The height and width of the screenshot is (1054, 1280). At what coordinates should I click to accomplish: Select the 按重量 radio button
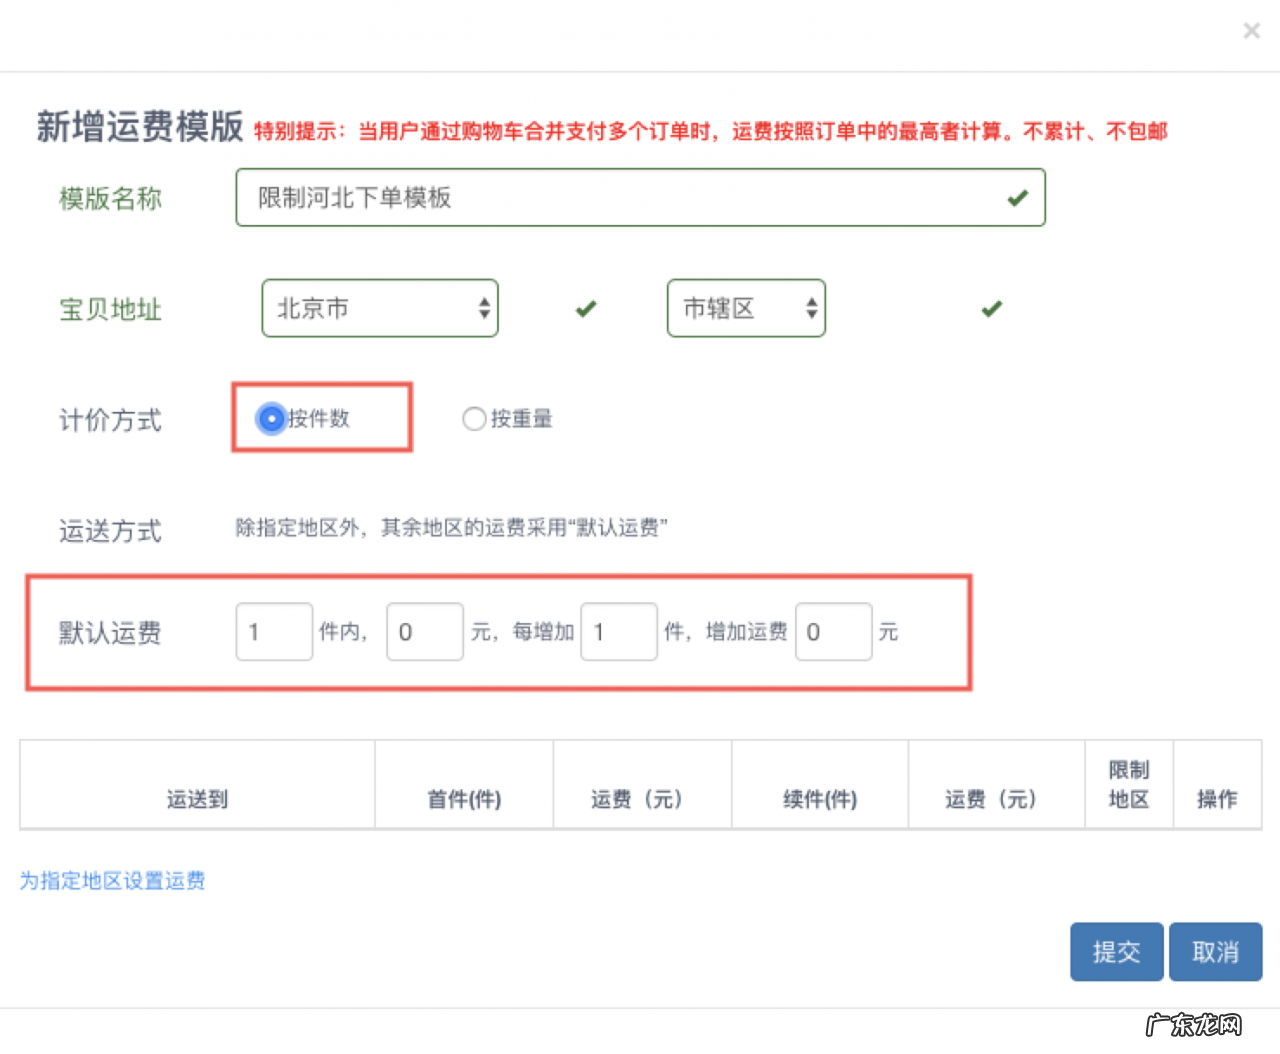[x=474, y=419]
